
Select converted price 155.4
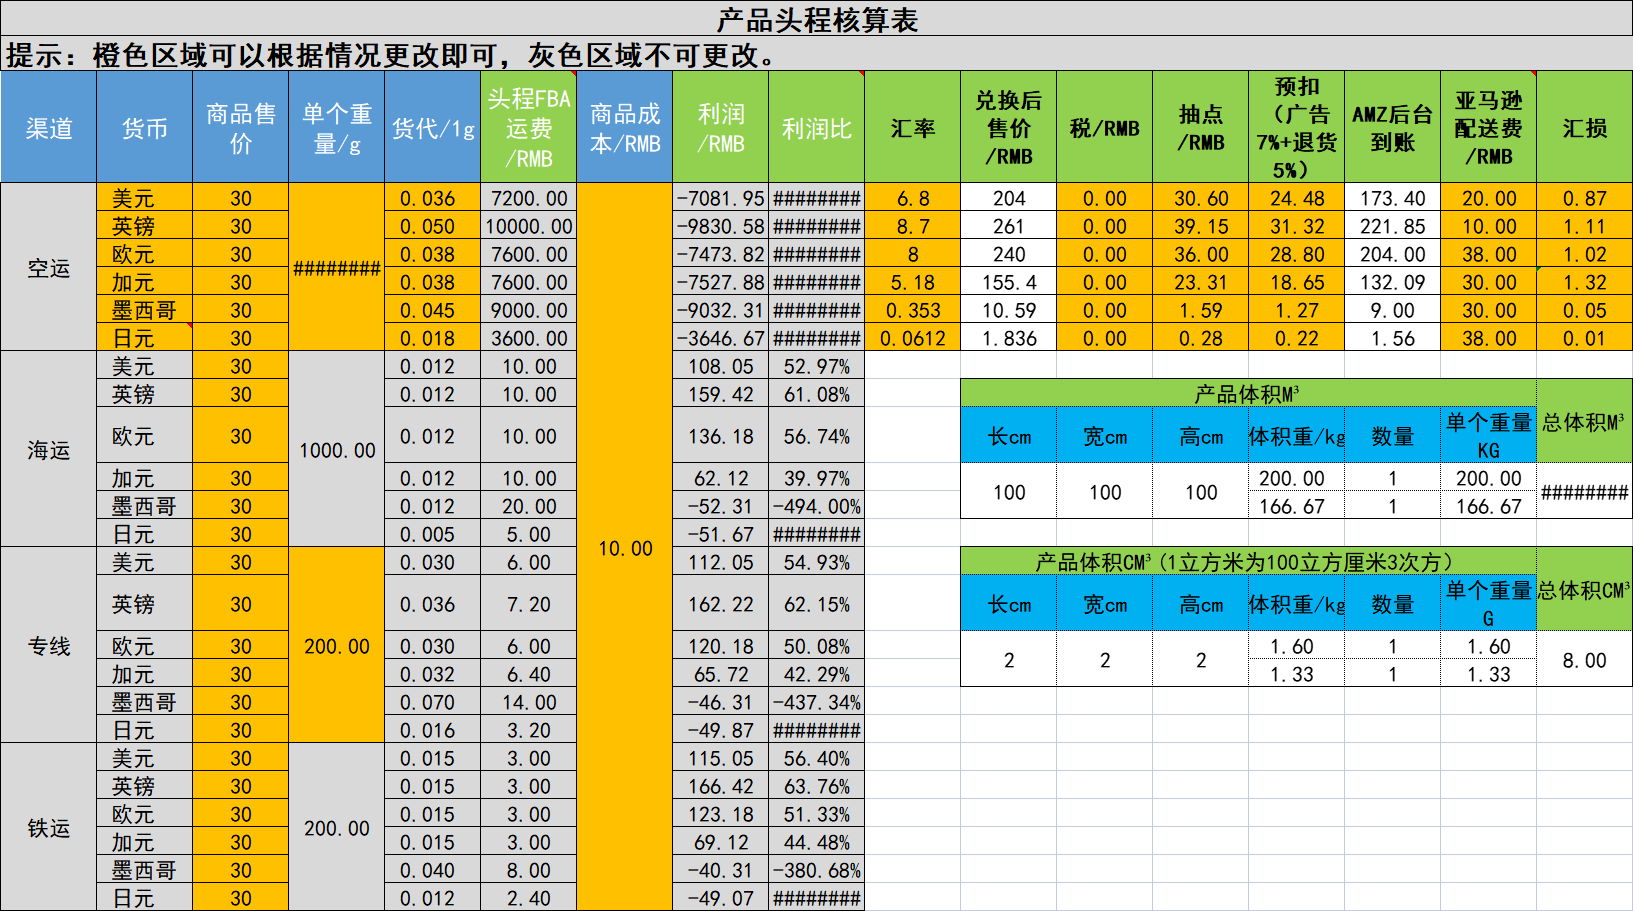click(1008, 281)
